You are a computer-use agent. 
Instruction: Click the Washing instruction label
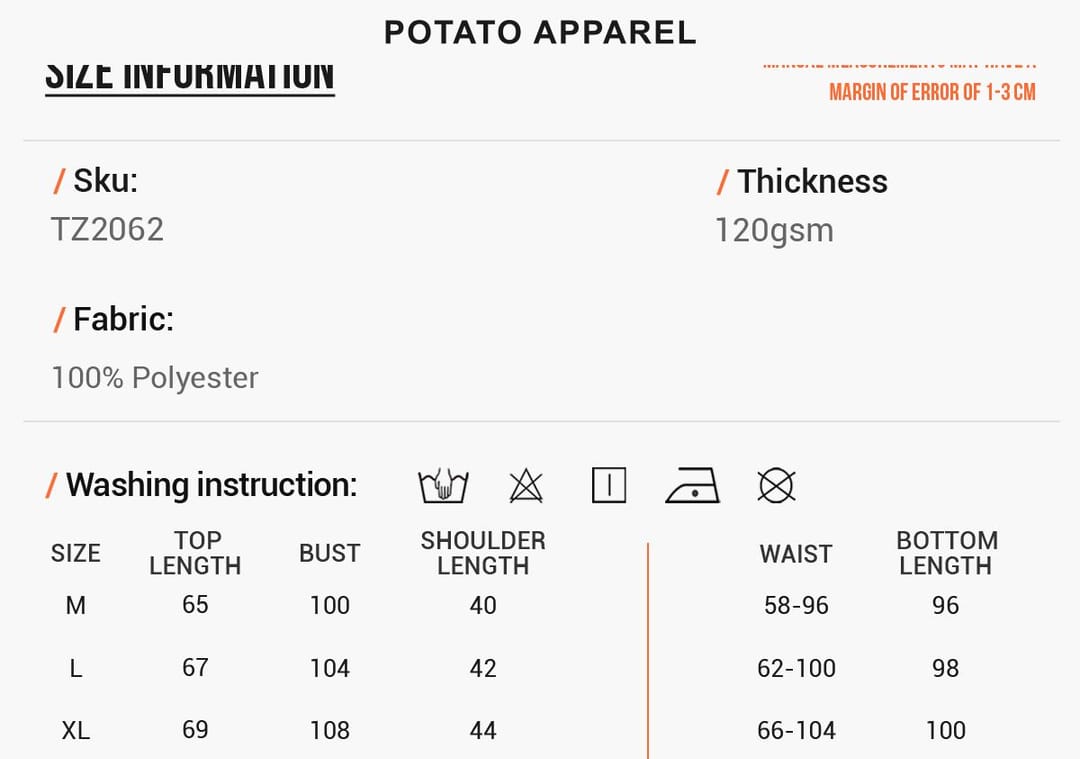[x=202, y=485]
